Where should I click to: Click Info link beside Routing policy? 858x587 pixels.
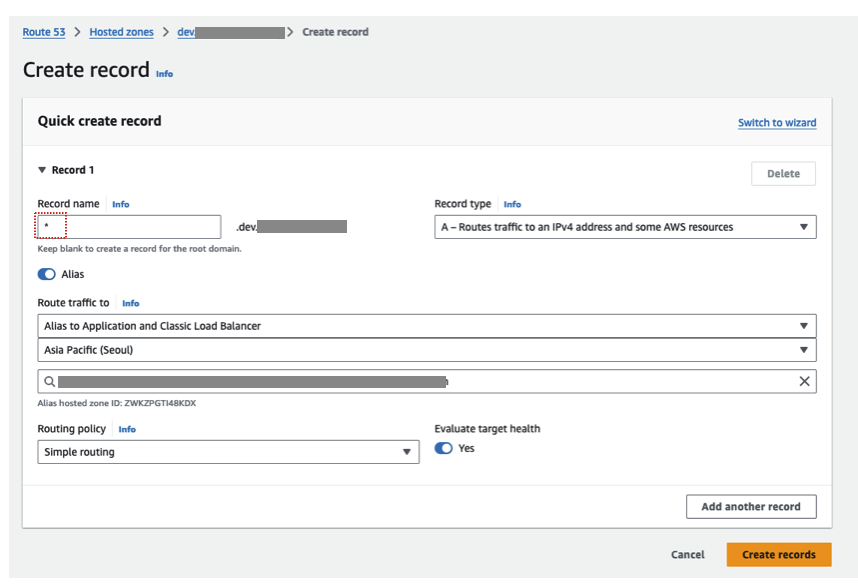pos(127,429)
